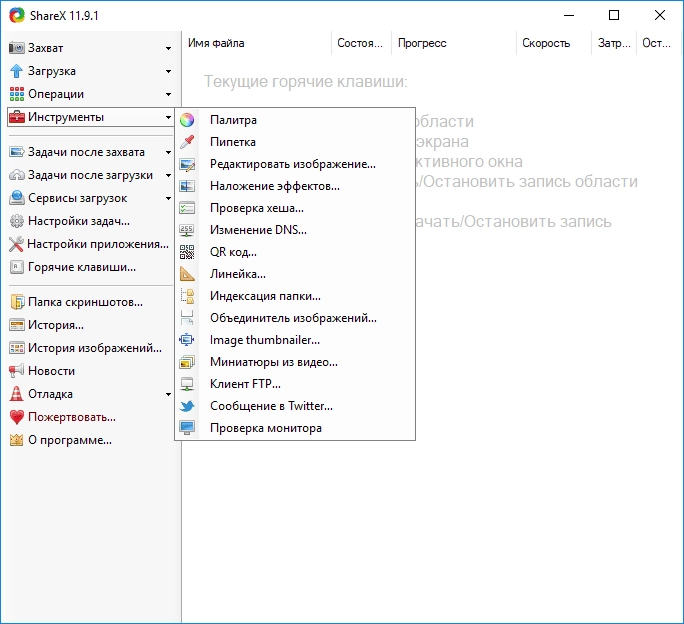
Task: Click the Изменение DNS icon
Action: (187, 230)
